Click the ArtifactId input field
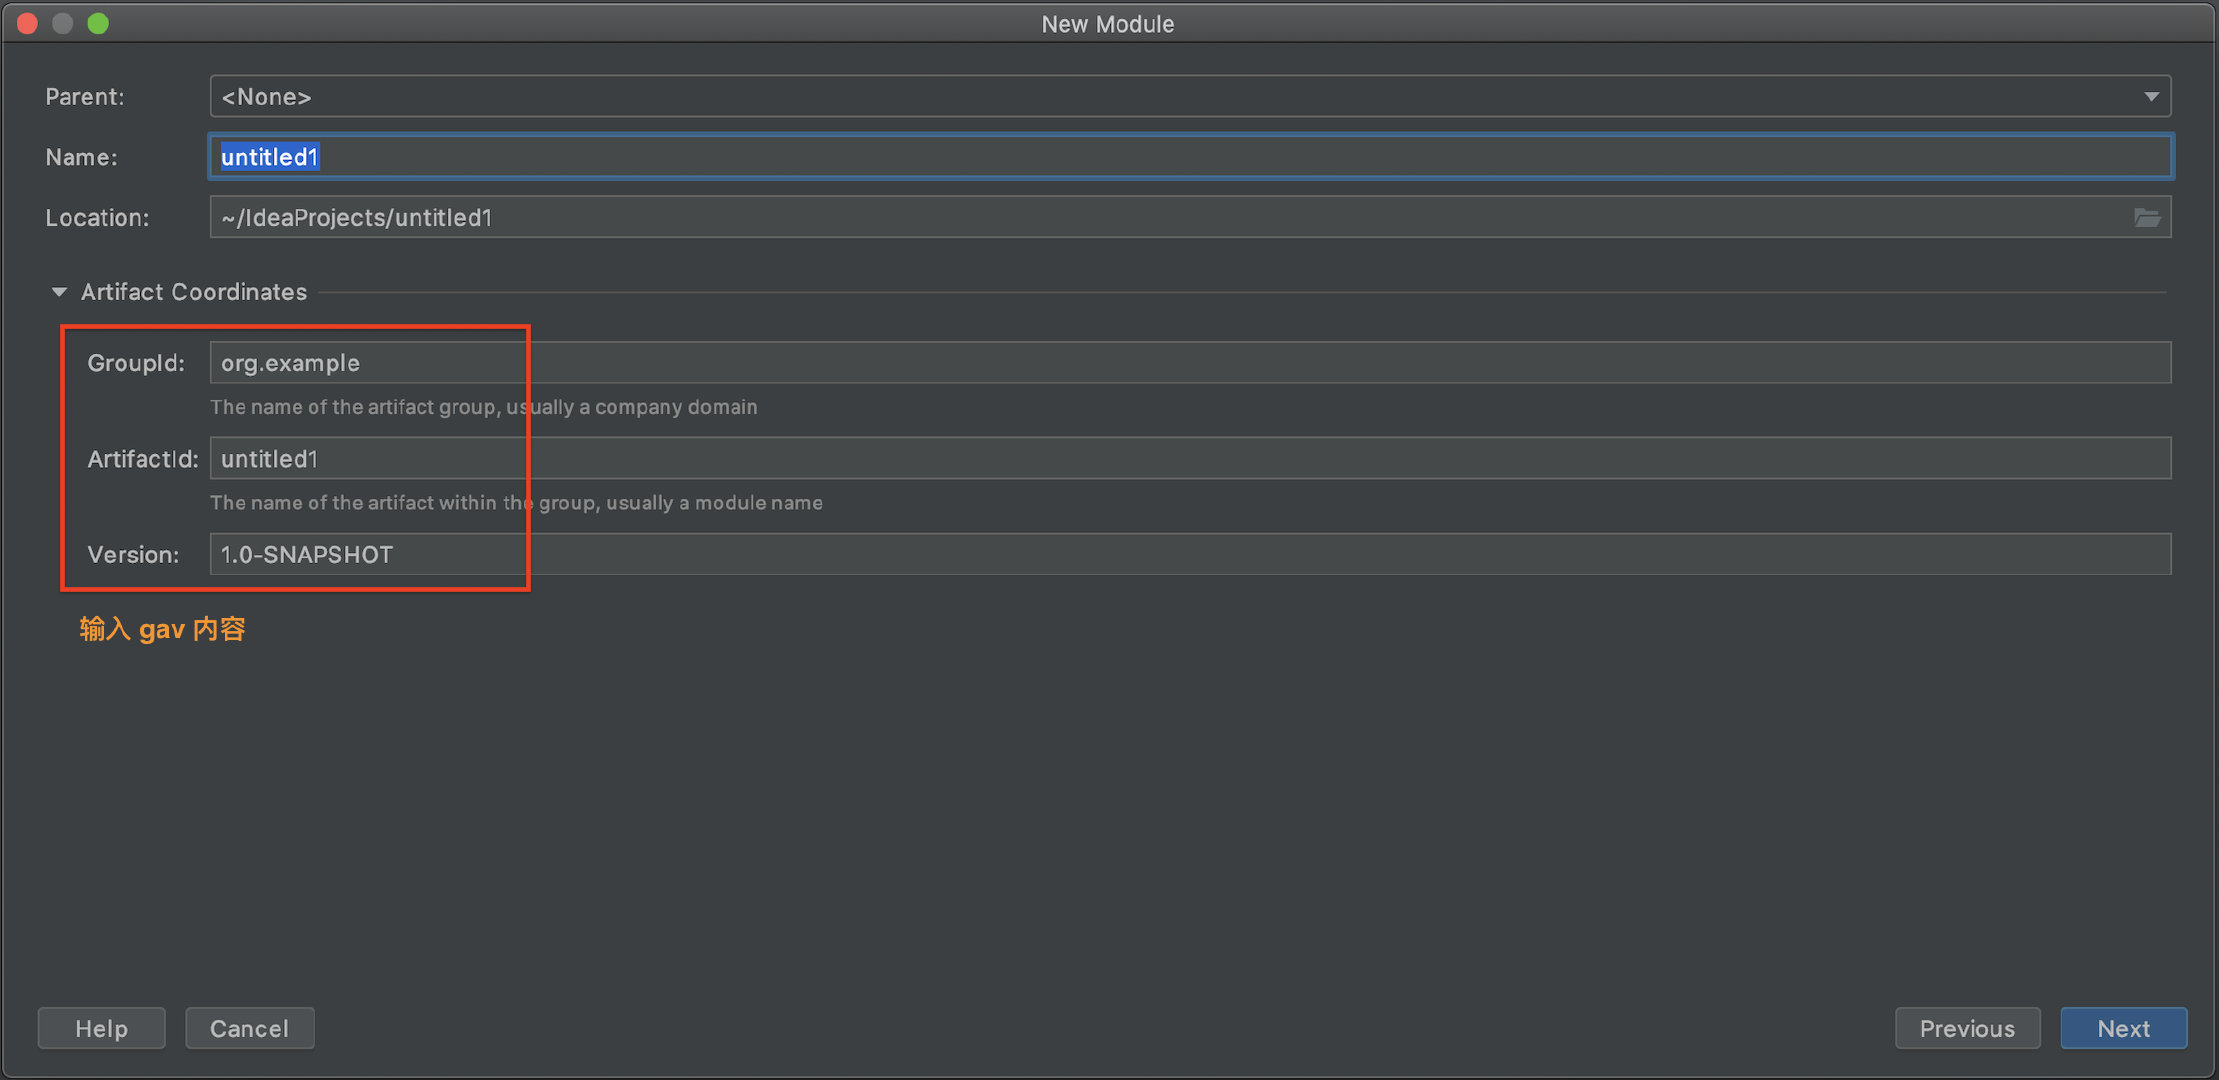Viewport: 2219px width, 1080px height. coord(1190,459)
